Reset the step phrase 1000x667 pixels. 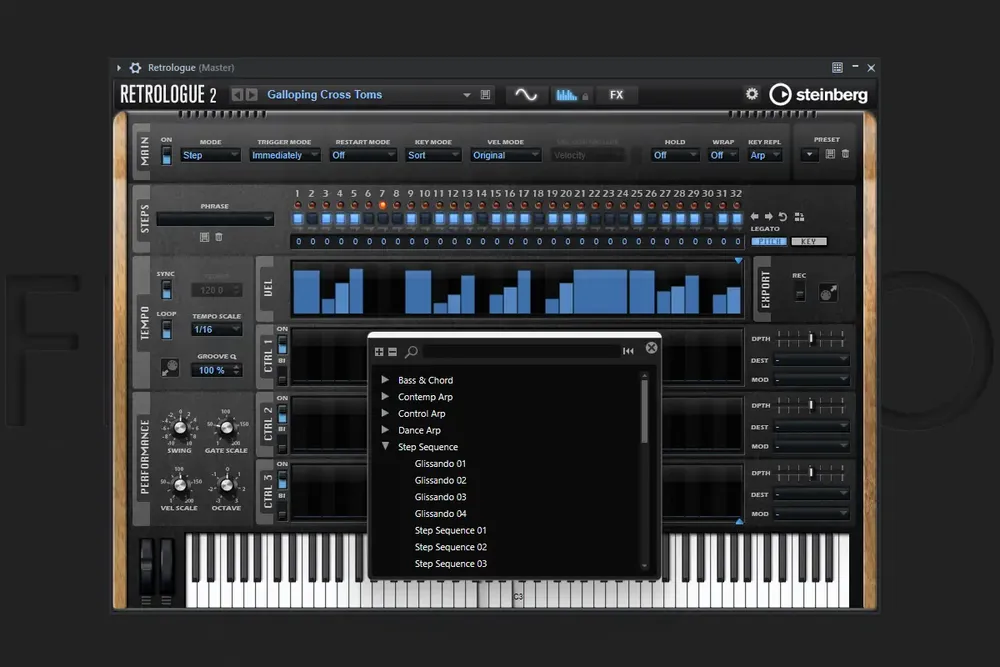[x=783, y=217]
